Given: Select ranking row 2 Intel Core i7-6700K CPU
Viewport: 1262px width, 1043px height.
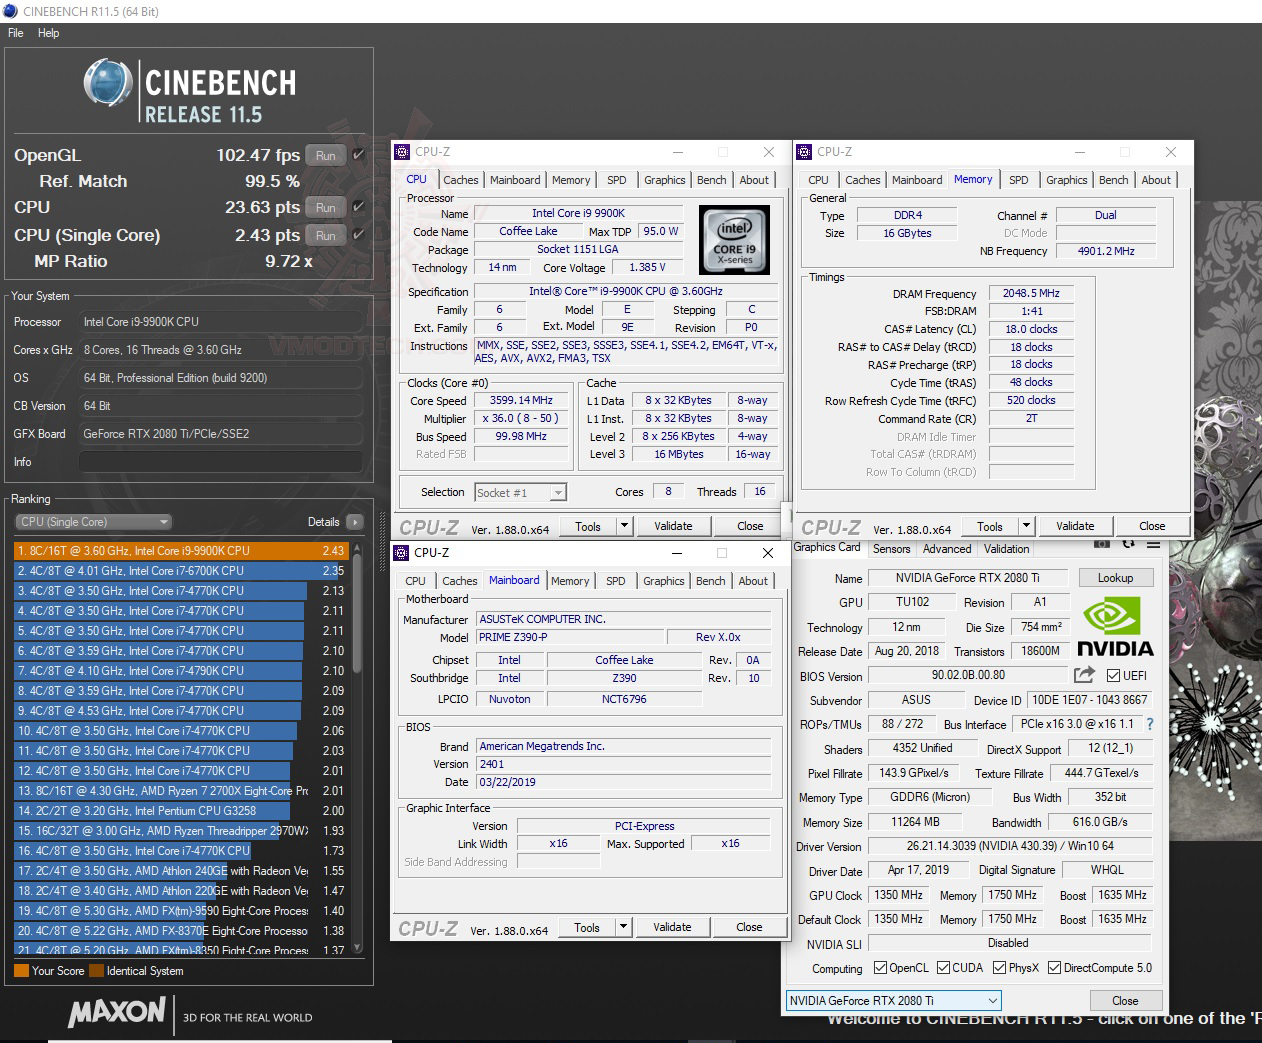Looking at the screenshot, I should click(x=180, y=571).
